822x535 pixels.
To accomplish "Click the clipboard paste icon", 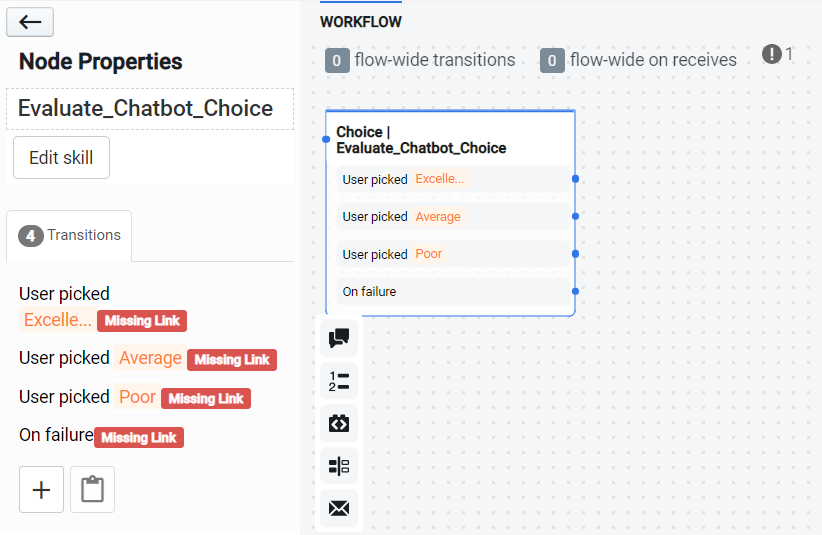I will click(92, 490).
